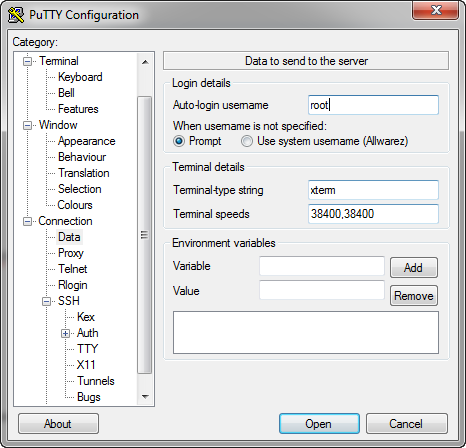
Task: Select the Keyboard settings item
Action: point(80,77)
